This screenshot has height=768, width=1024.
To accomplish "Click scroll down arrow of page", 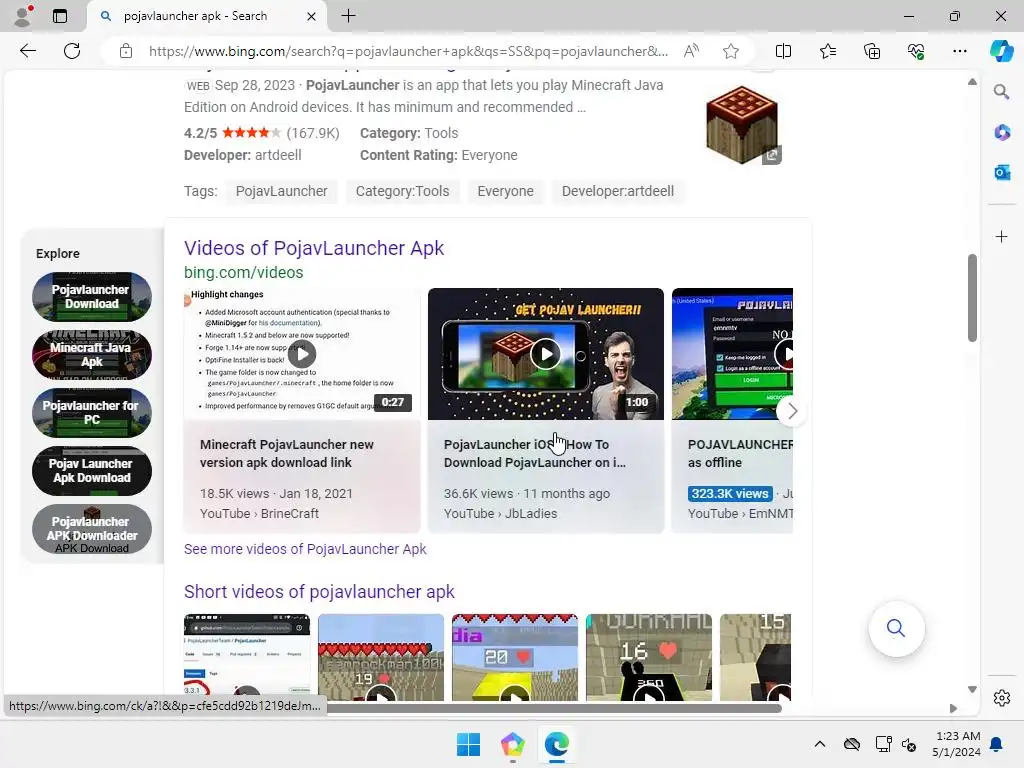I will pos(972,690).
